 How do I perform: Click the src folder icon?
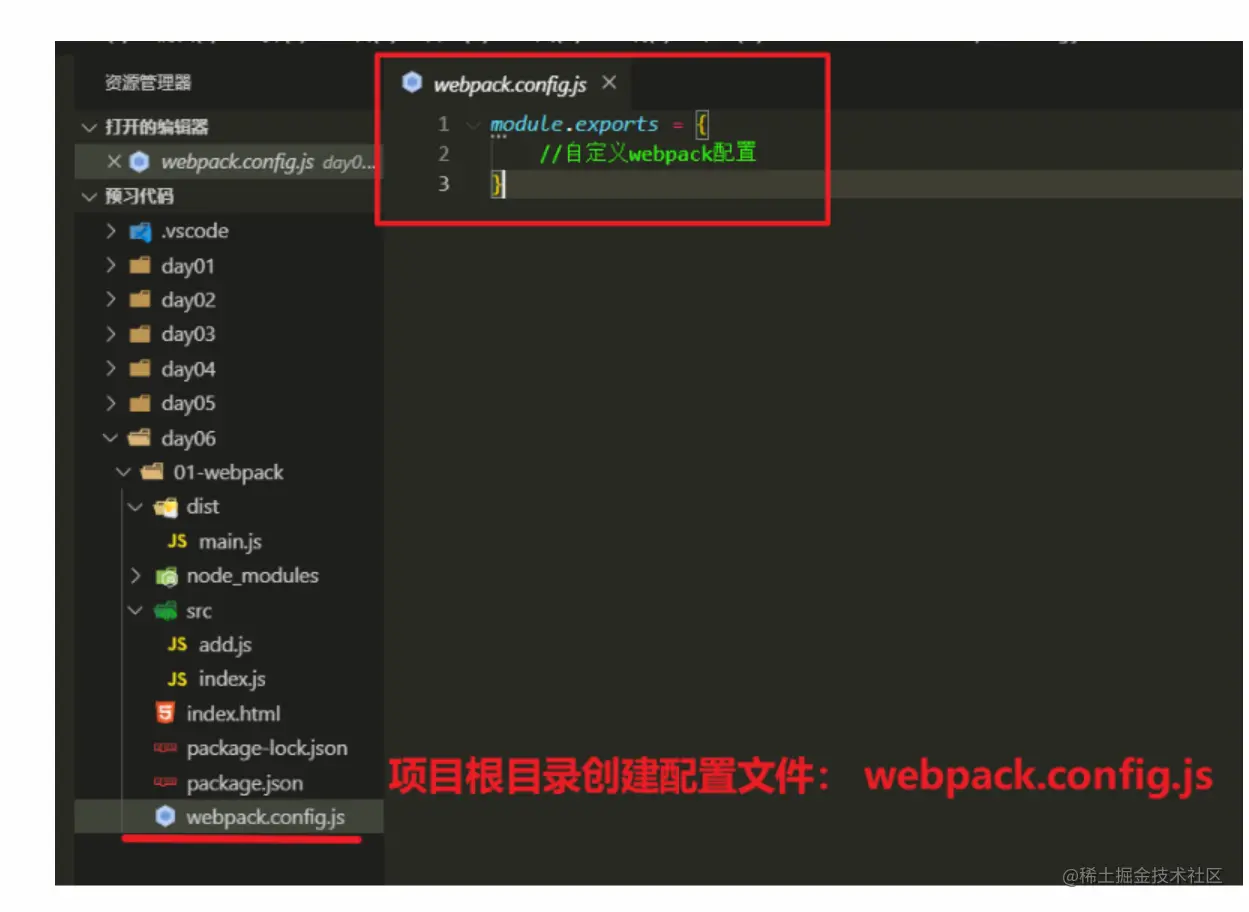coord(165,611)
